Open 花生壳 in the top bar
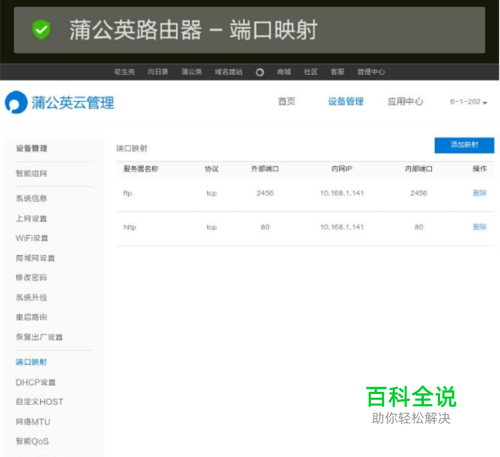Image resolution: width=500 pixels, height=457 pixels. point(124,72)
